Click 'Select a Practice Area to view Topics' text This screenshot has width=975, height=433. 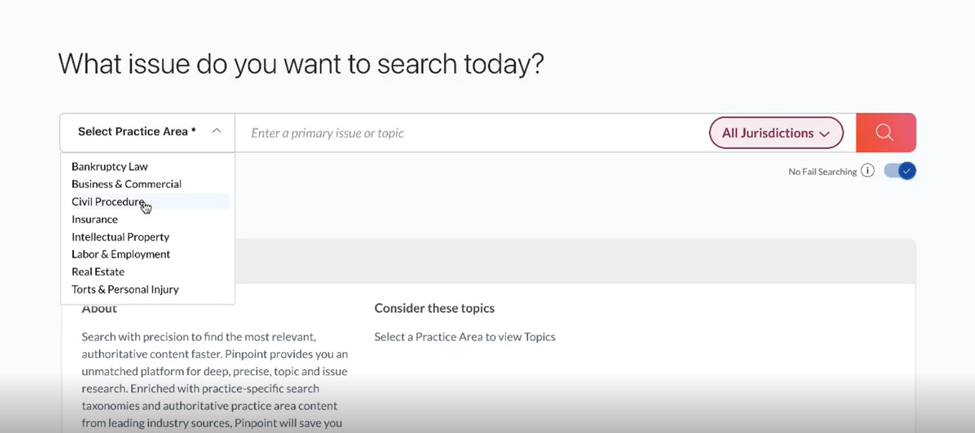pos(464,337)
